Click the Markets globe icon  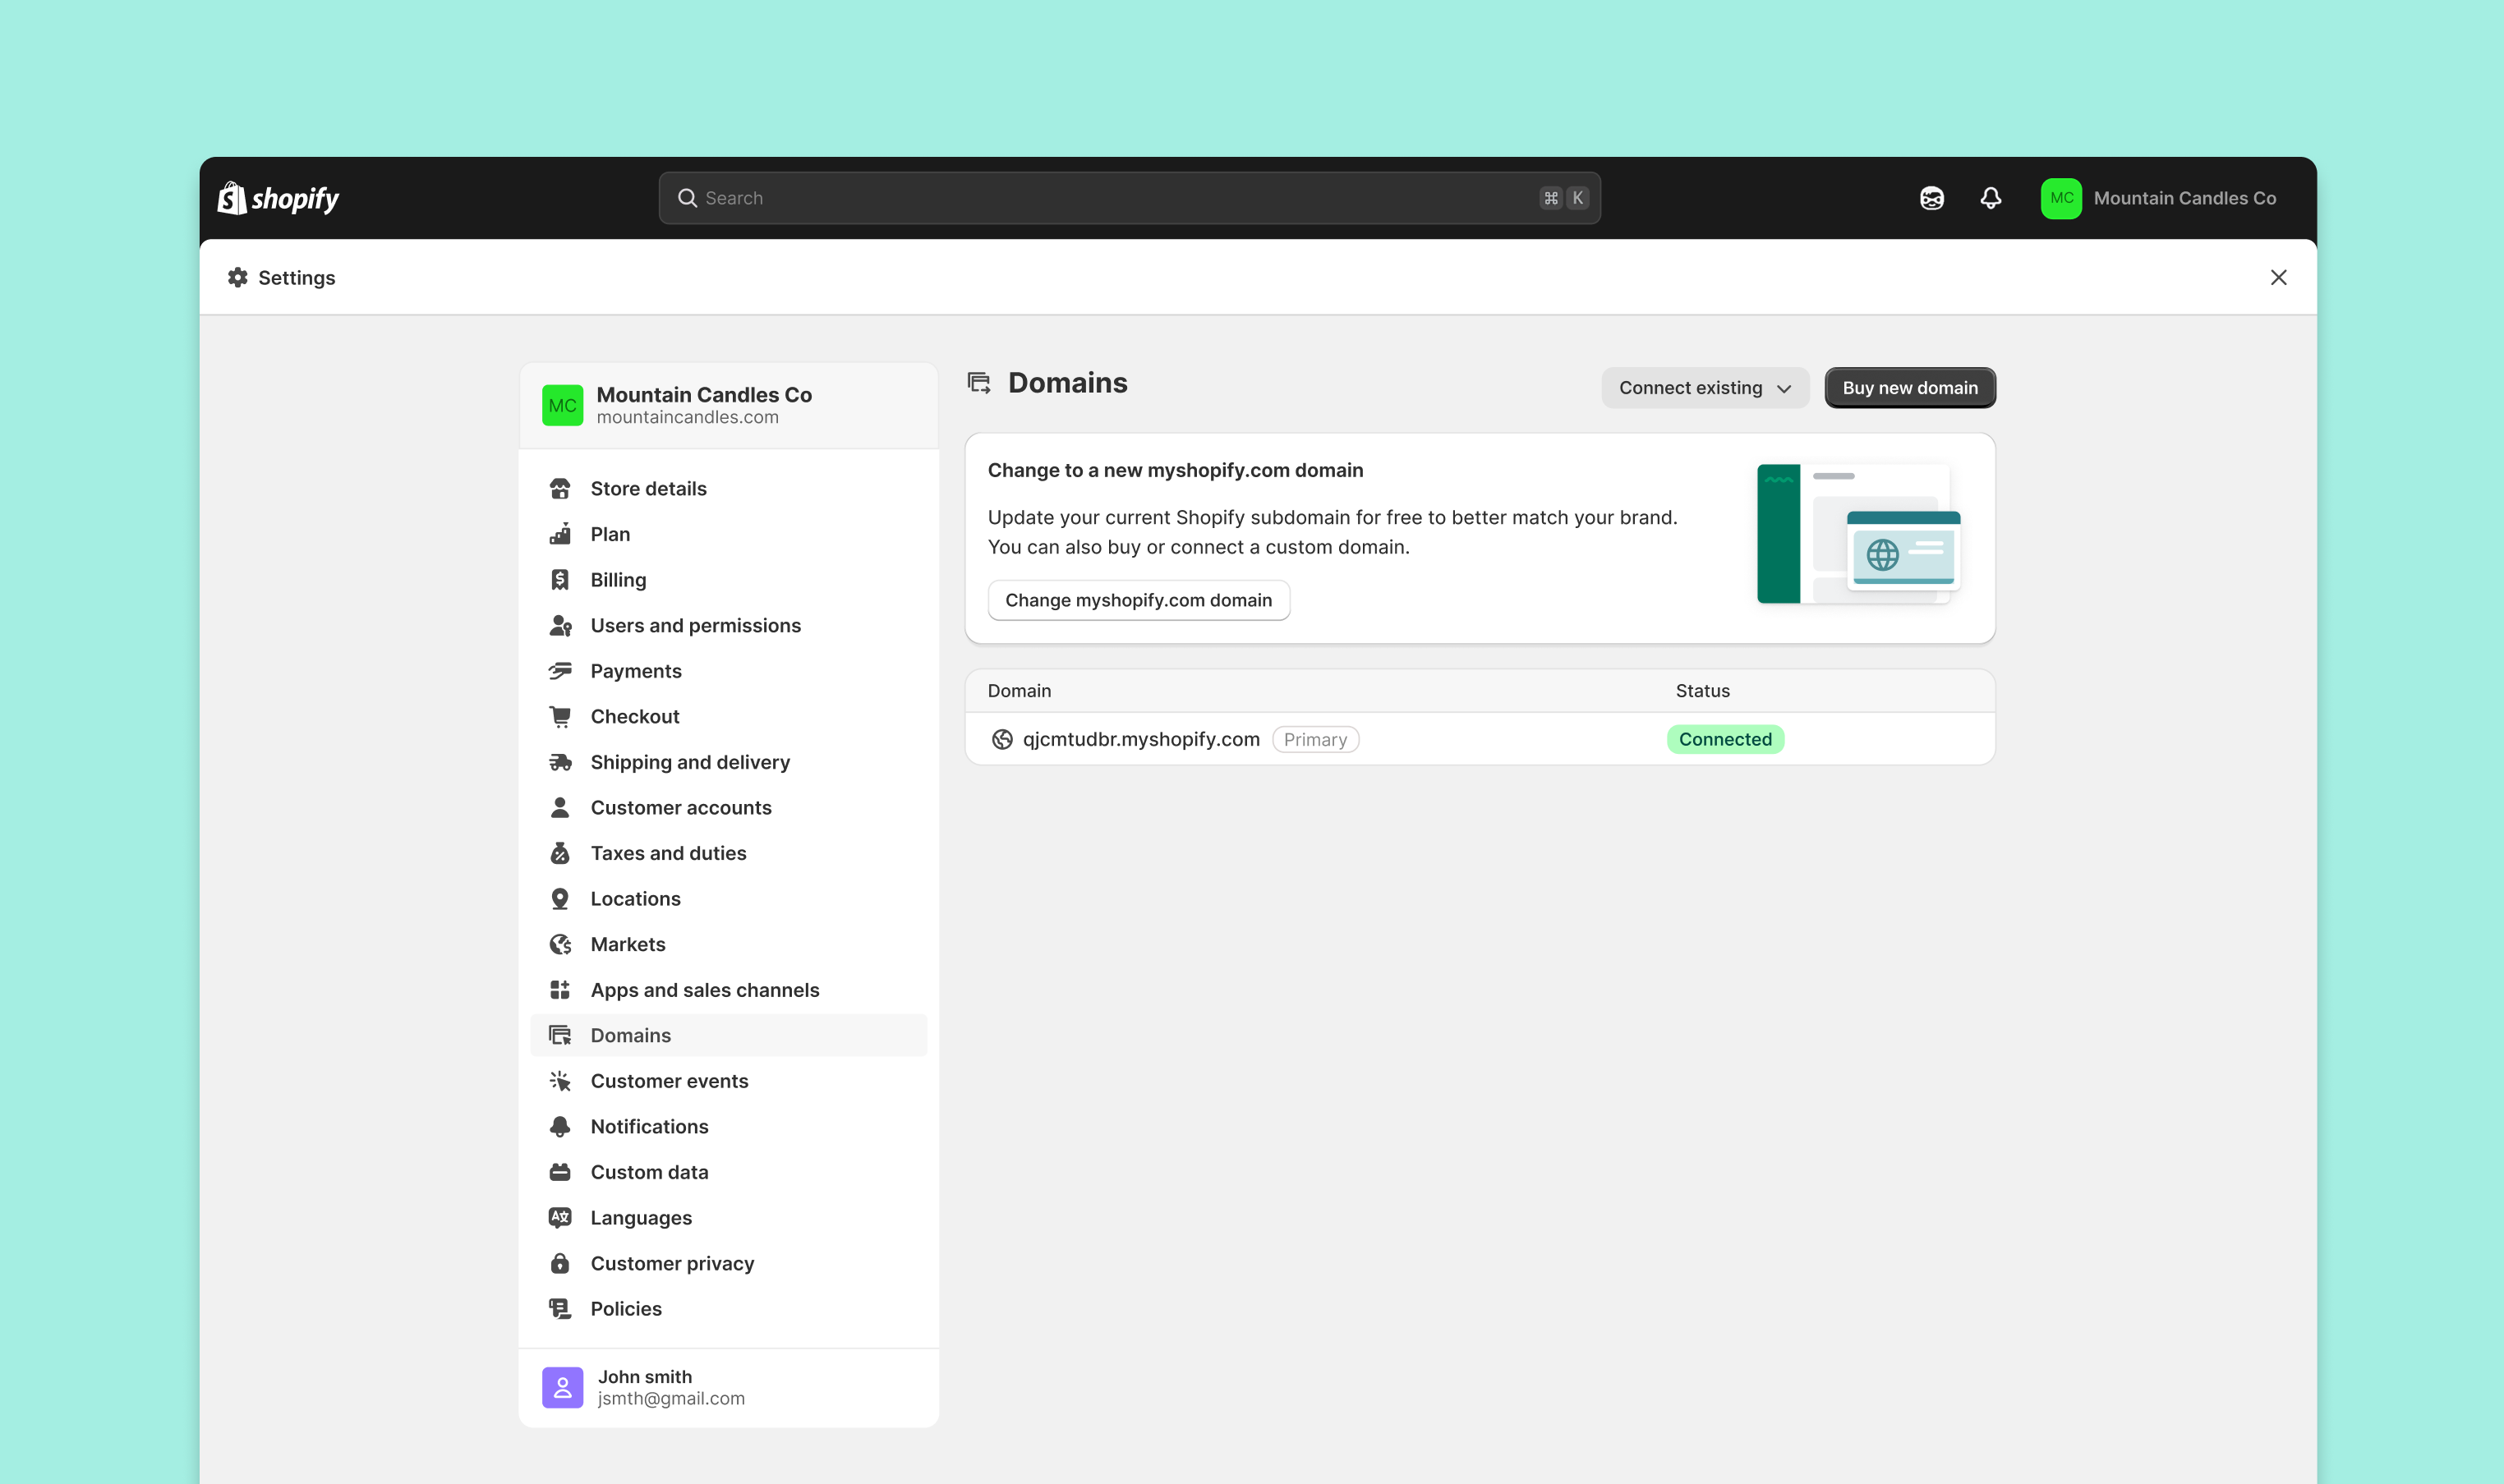[x=560, y=944]
